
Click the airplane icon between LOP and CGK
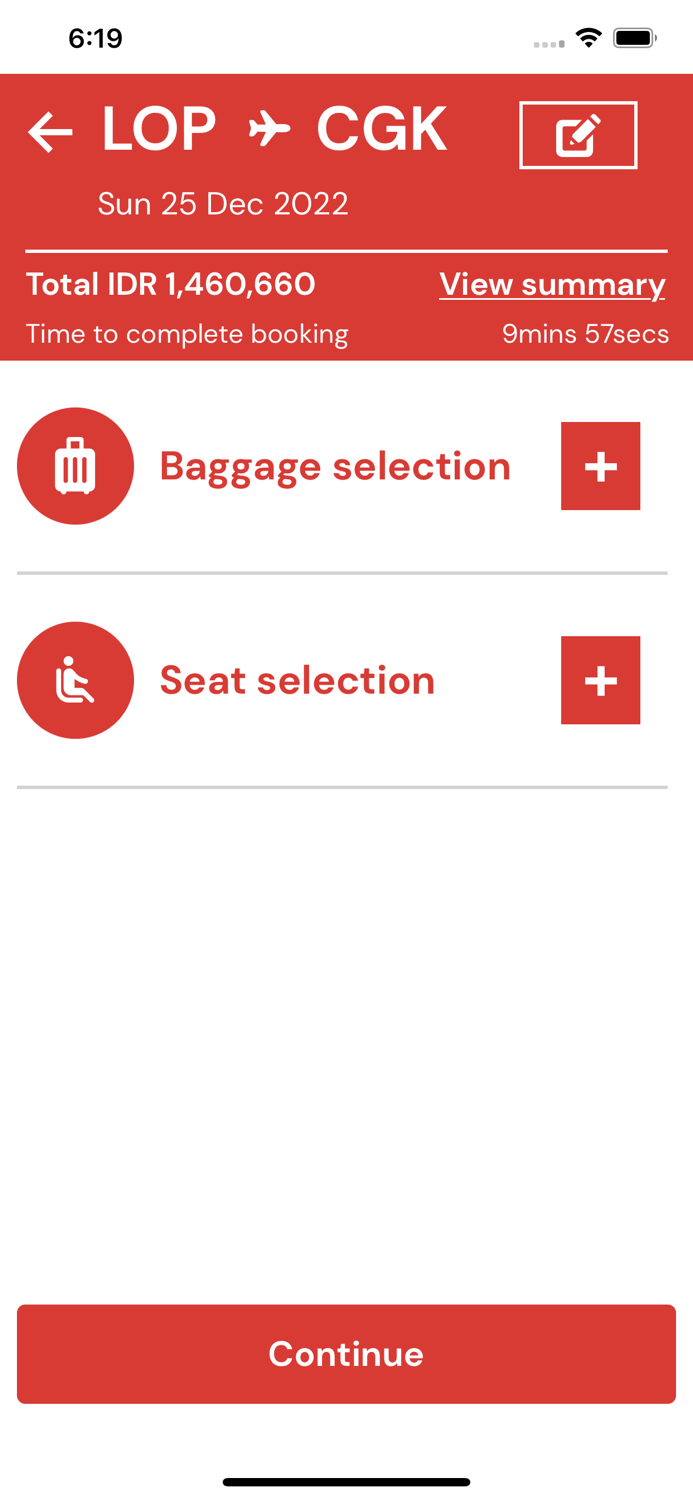(x=268, y=128)
